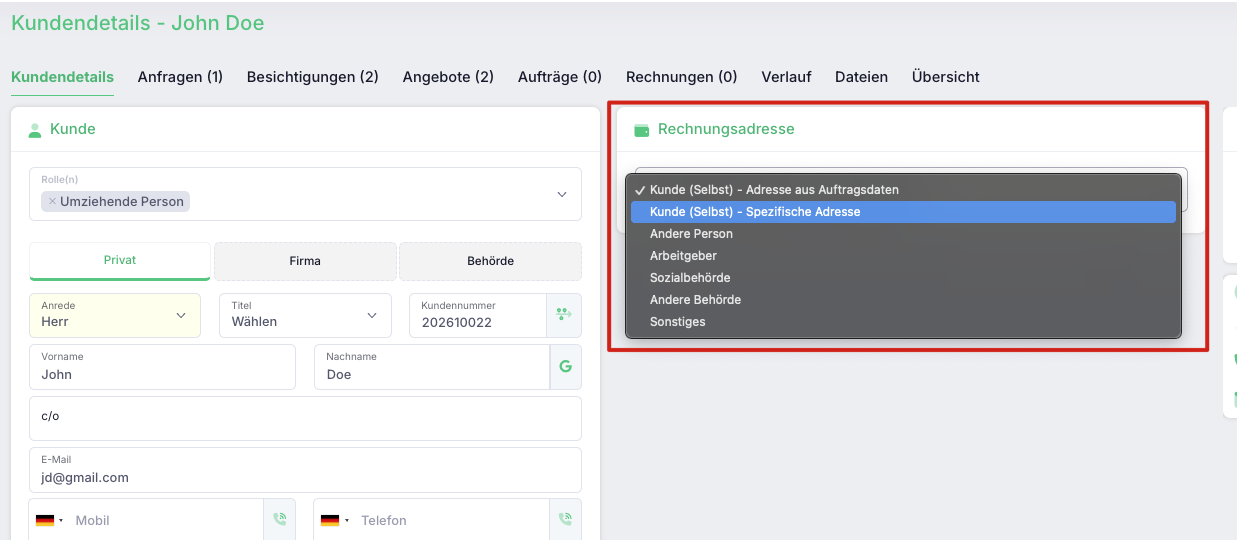The image size is (1237, 540).
Task: Click the Vorname field
Action: [163, 367]
